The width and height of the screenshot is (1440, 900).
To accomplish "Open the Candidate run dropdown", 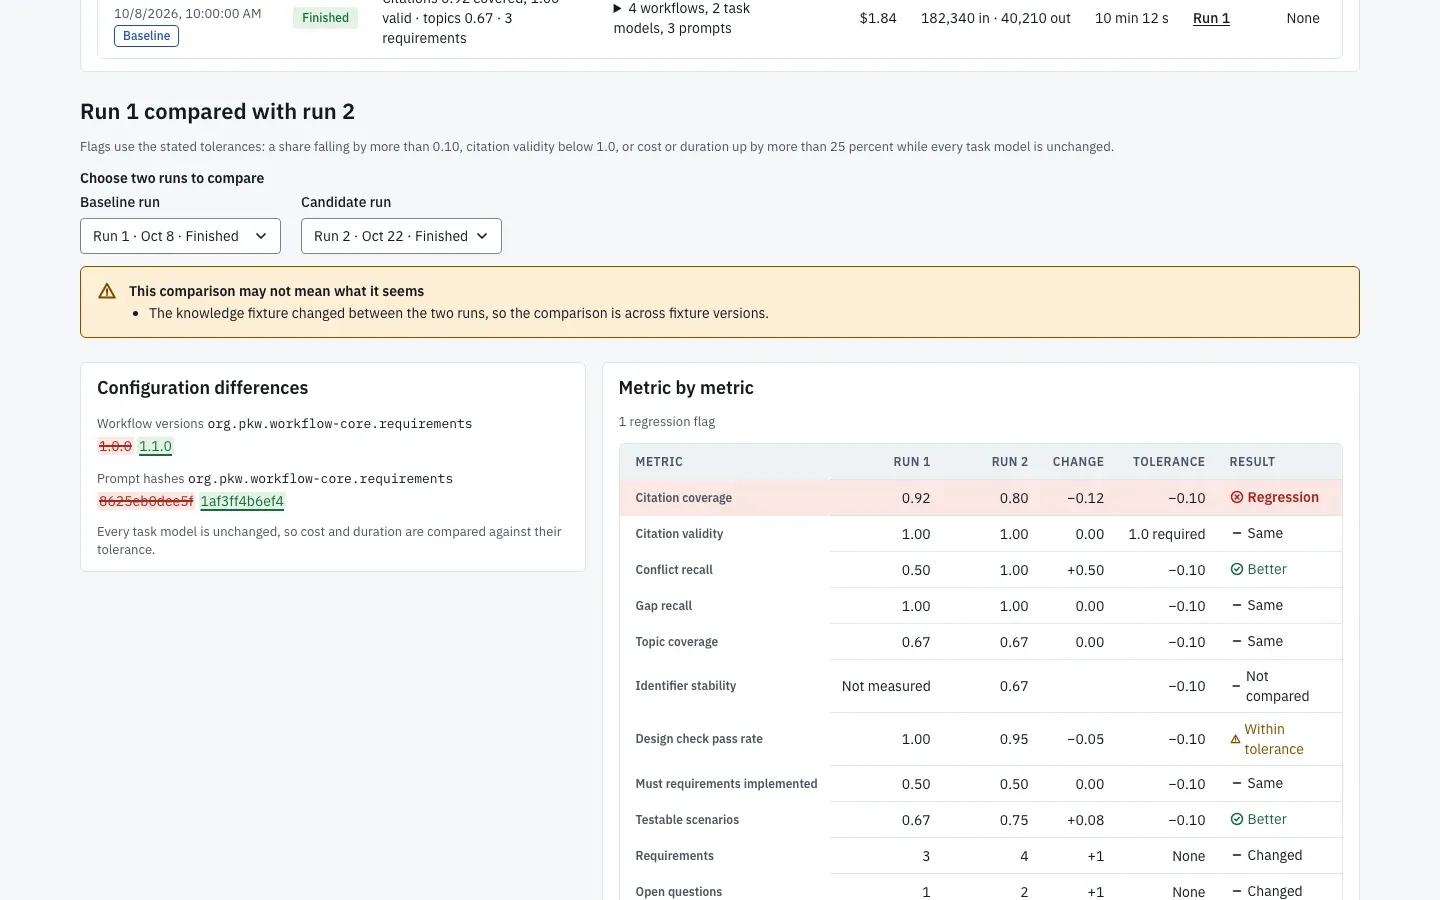I will coord(401,236).
